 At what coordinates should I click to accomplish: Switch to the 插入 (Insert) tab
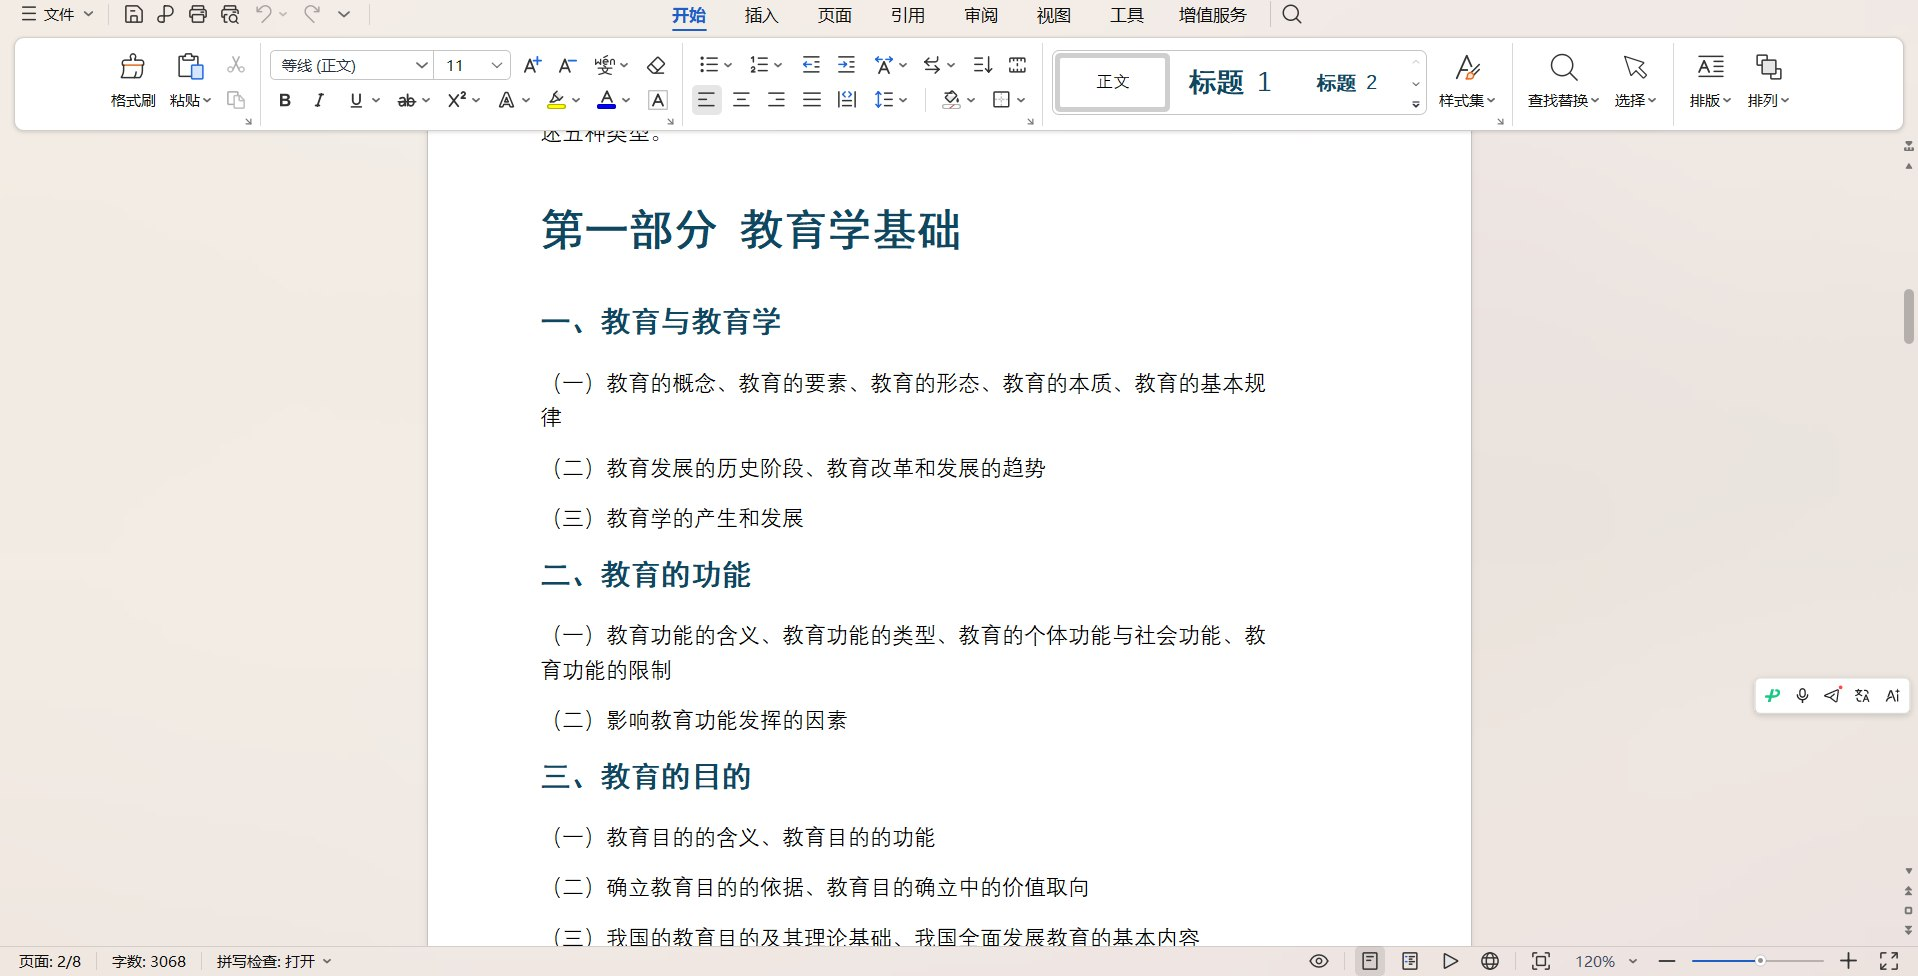761,15
